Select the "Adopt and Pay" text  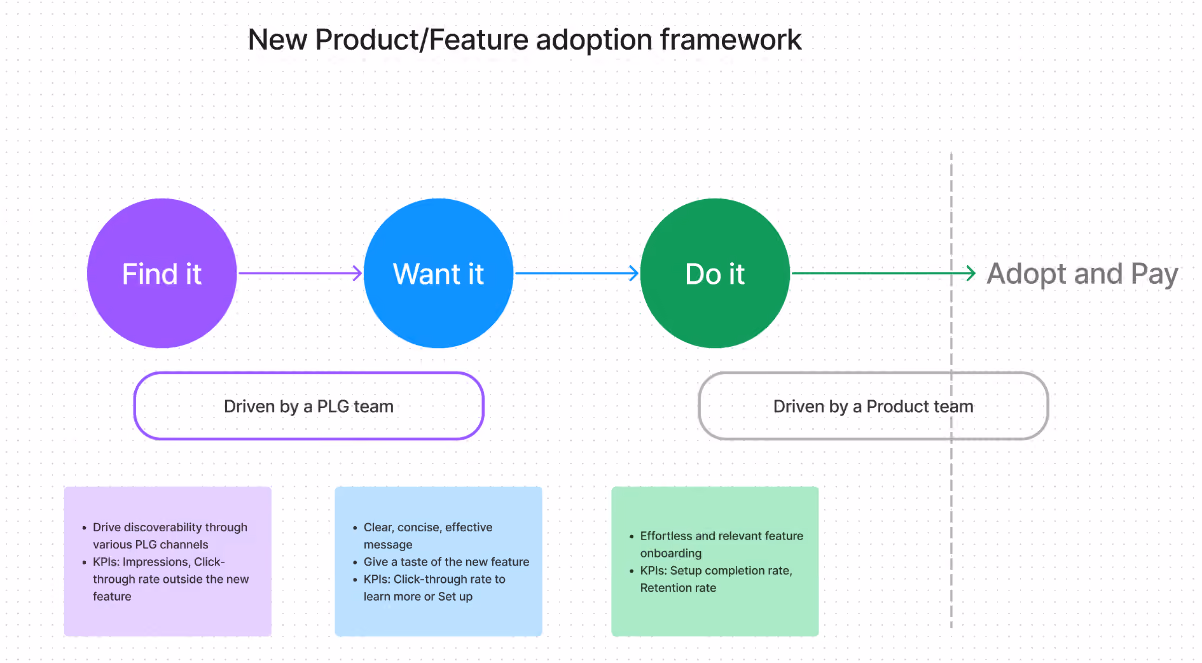pyautogui.click(x=1083, y=274)
